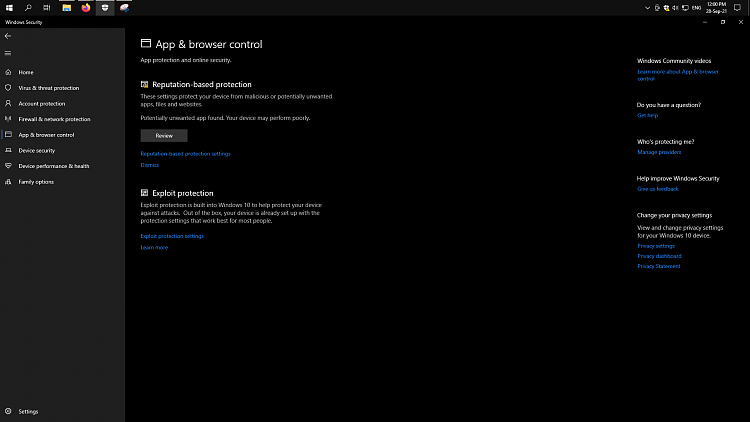Click the App & browser control sidebar icon
The height and width of the screenshot is (422, 750).
8,135
